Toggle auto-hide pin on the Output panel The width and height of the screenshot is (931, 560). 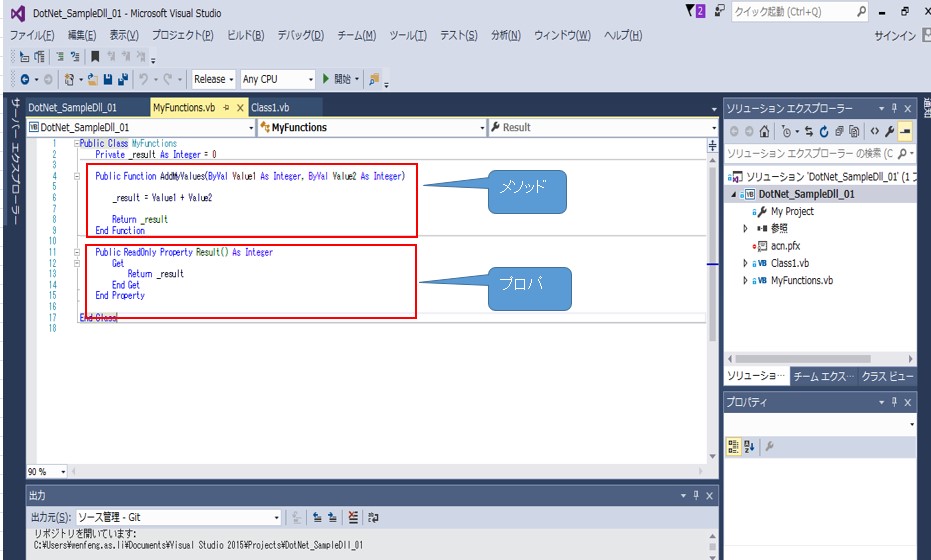pyautogui.click(x=696, y=495)
